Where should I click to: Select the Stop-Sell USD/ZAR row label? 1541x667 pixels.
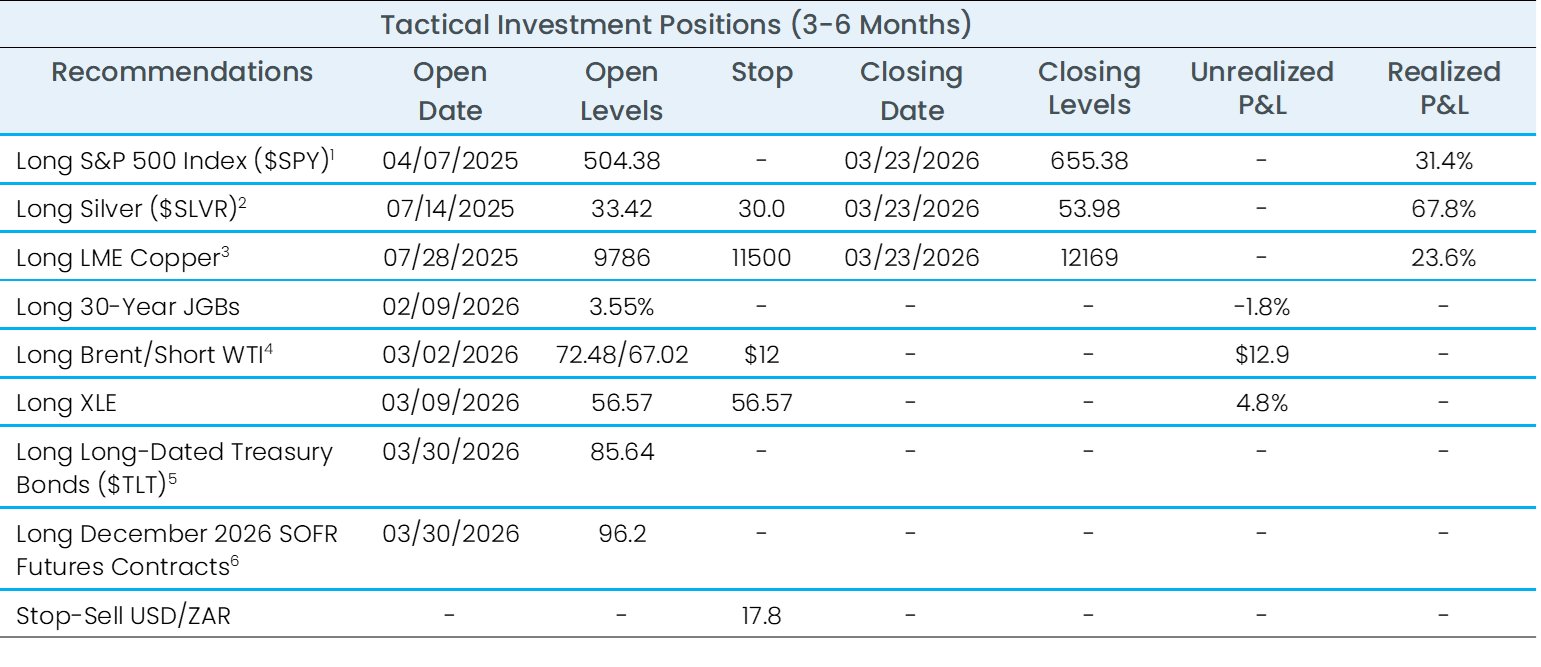point(123,615)
